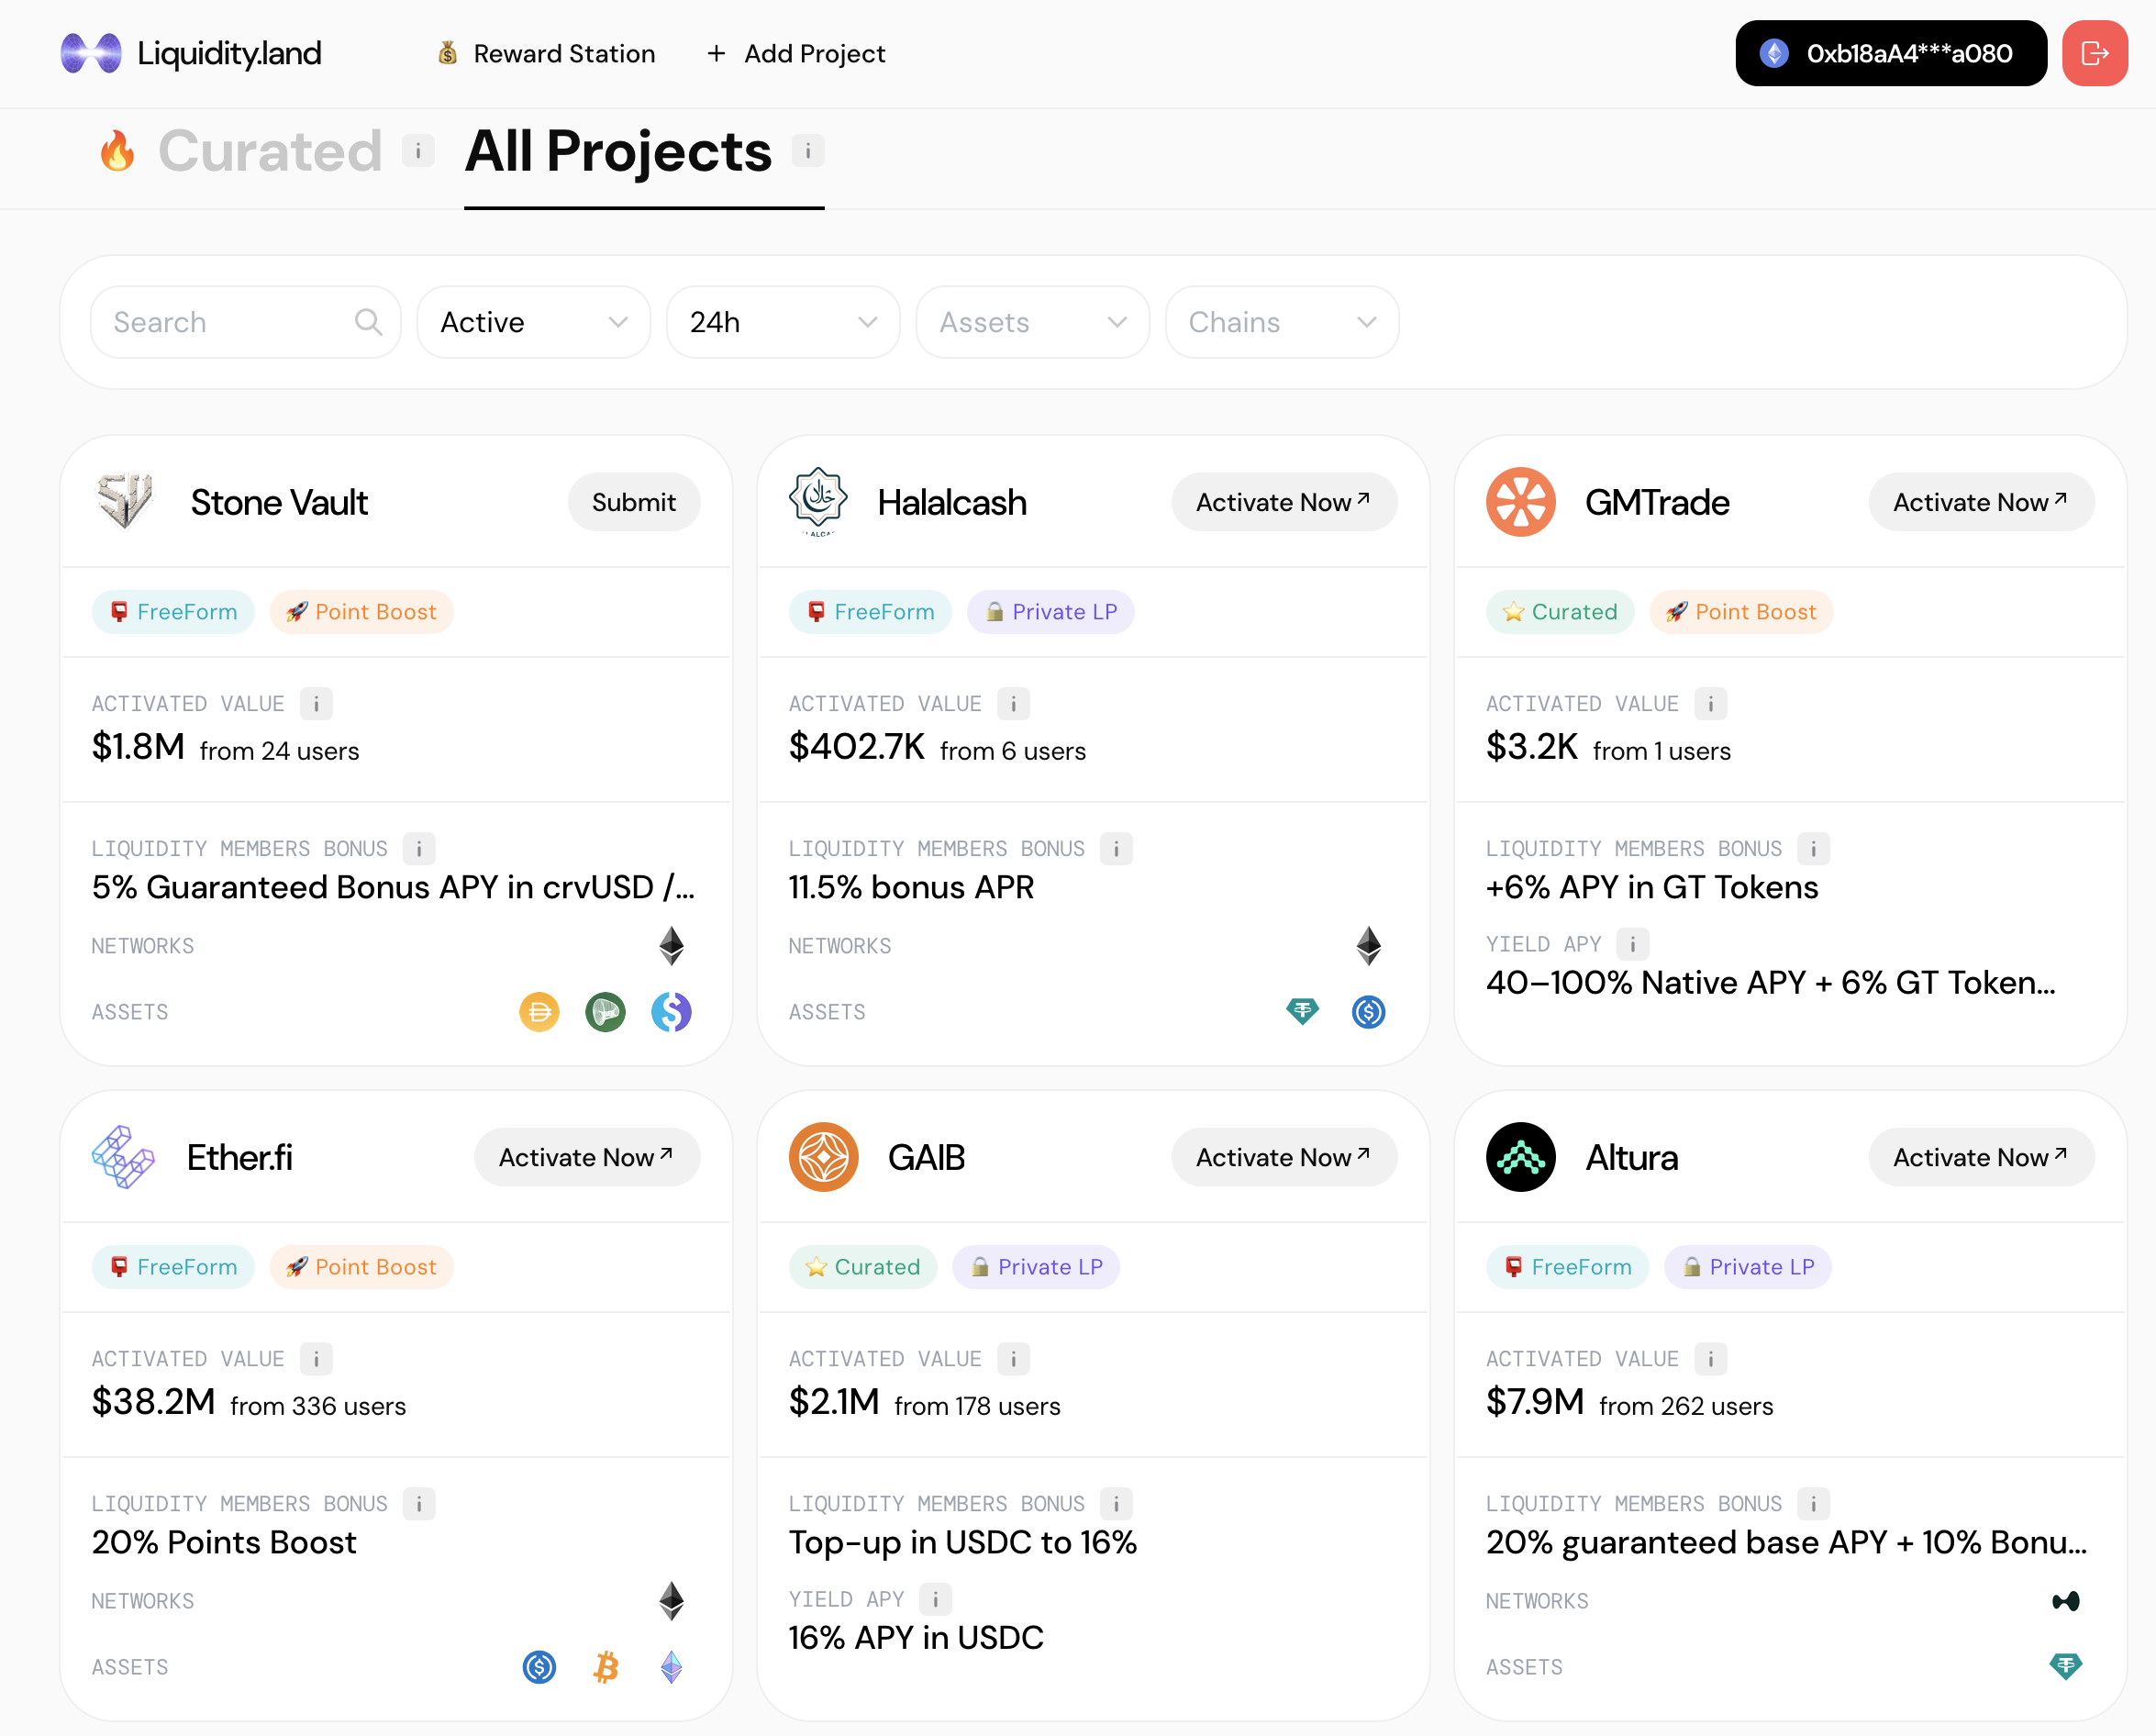This screenshot has width=2156, height=1736.
Task: Click the Ethereum asset icon on Ether.fi
Action: (x=671, y=1667)
